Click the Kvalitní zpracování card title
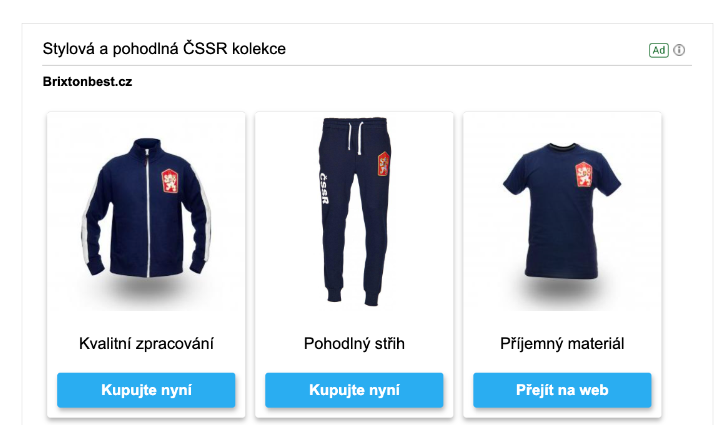Screen dimensions: 723x425 click(x=146, y=344)
